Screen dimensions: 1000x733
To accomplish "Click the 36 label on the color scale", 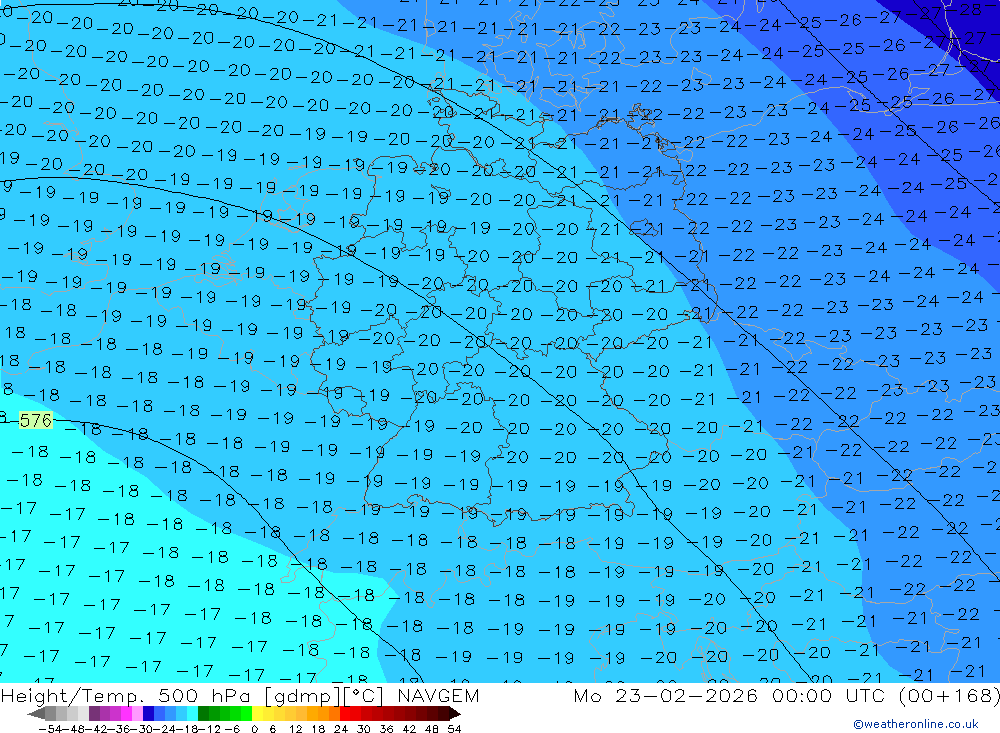I will point(386,729).
